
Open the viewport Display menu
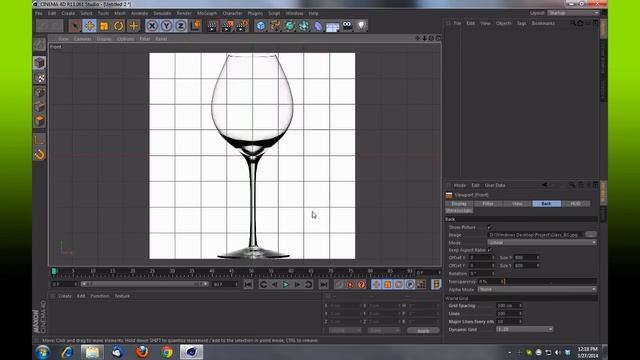point(104,39)
